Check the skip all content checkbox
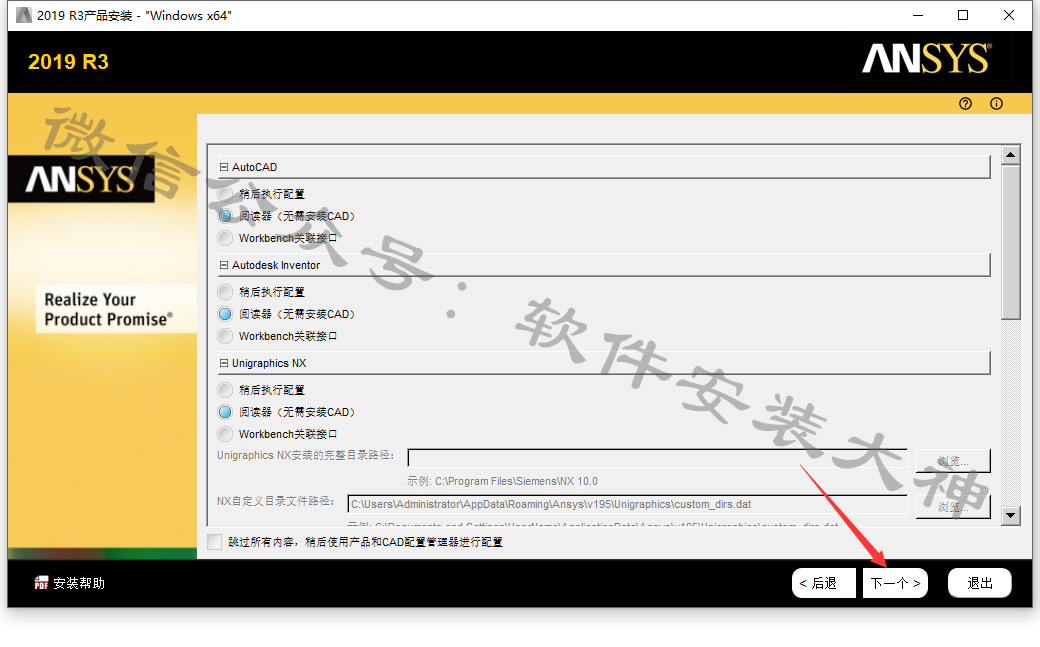This screenshot has width=1040, height=647. coord(215,542)
